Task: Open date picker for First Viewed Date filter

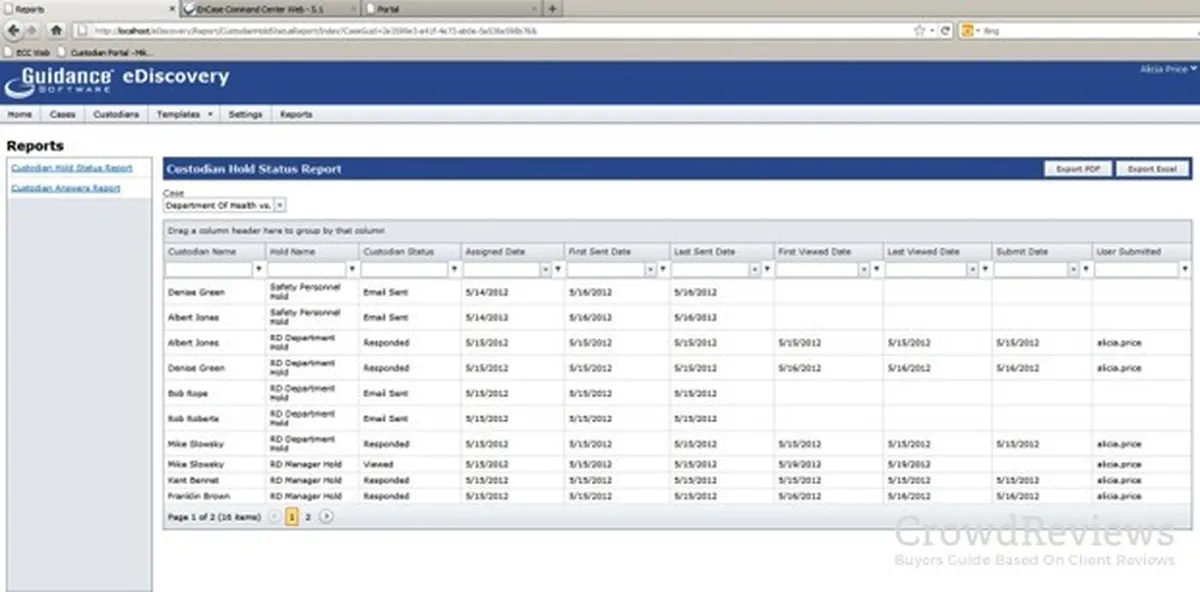Action: [x=864, y=270]
